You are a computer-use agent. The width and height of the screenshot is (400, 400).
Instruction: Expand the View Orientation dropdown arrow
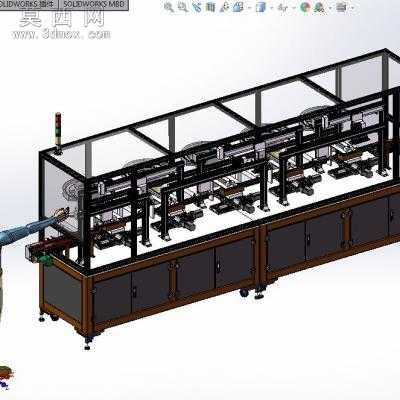(250, 8)
